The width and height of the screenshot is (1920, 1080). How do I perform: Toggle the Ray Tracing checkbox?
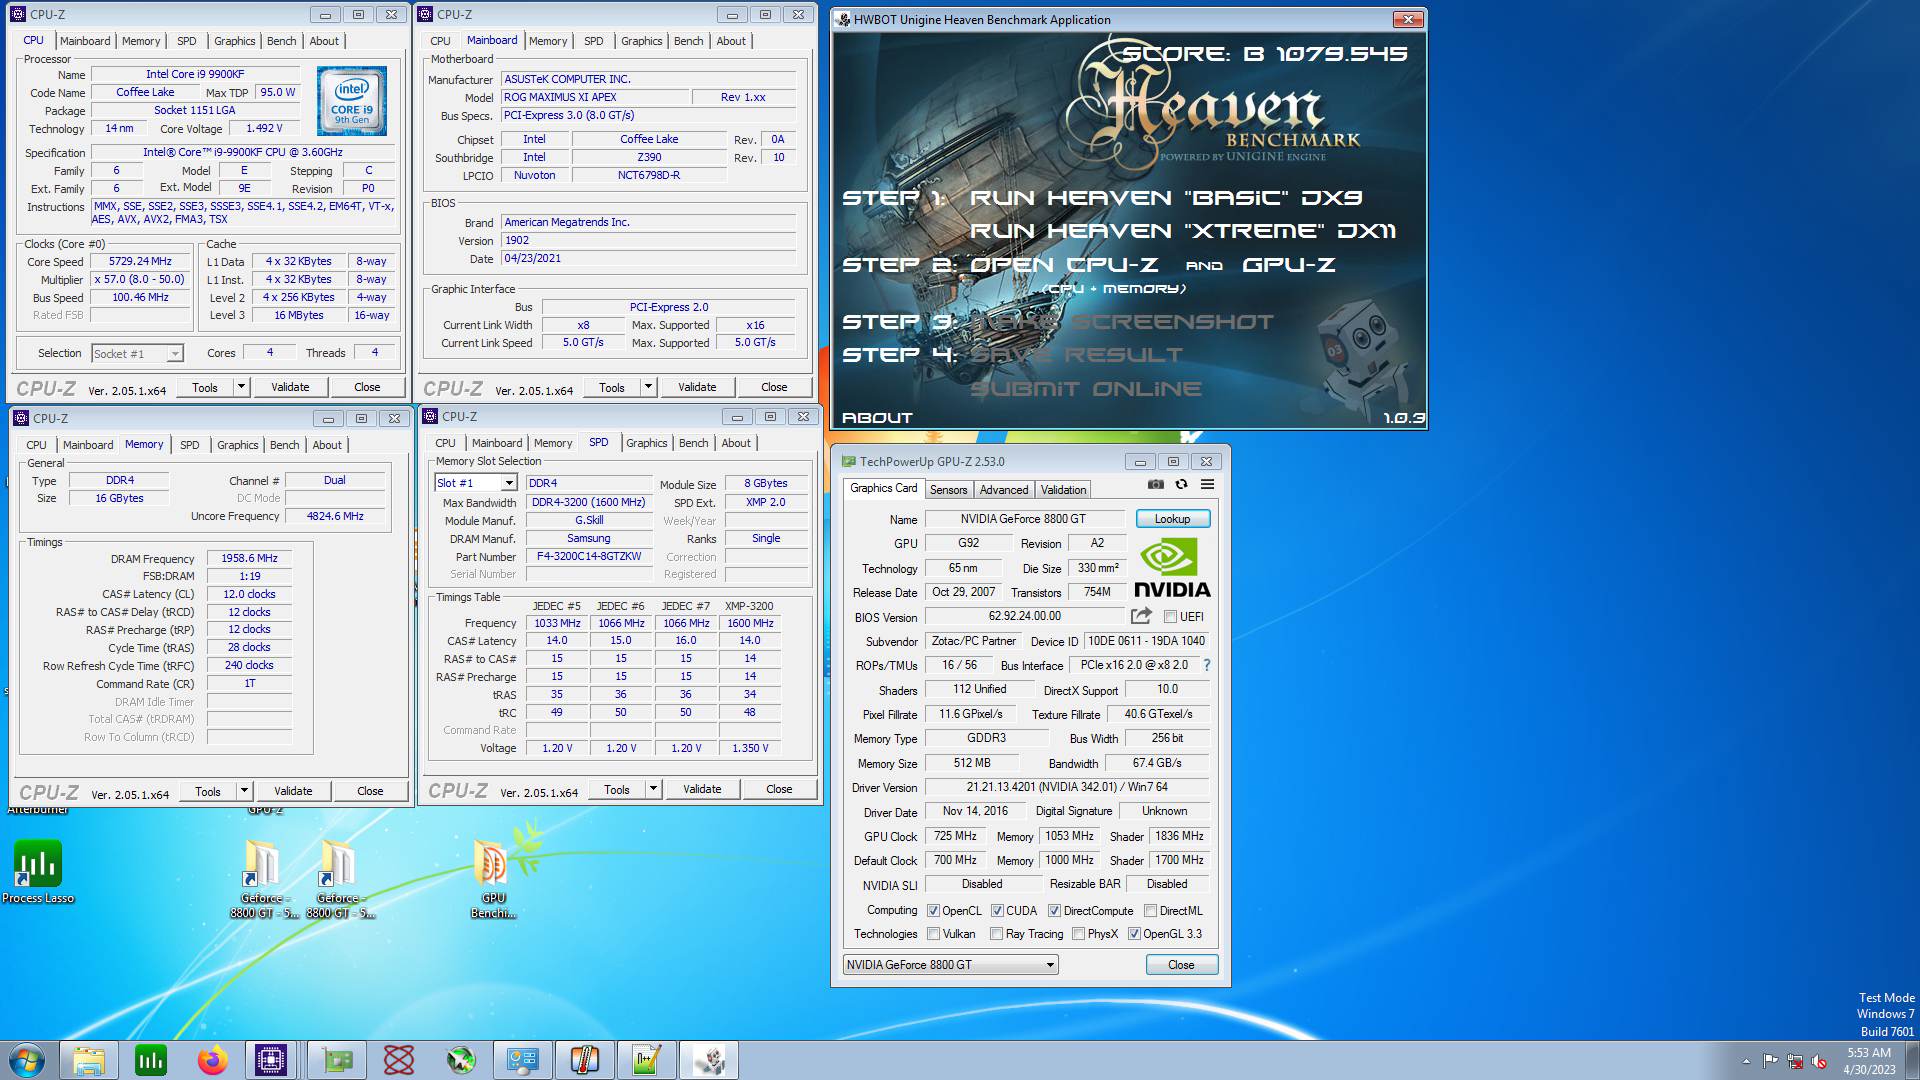pos(996,934)
